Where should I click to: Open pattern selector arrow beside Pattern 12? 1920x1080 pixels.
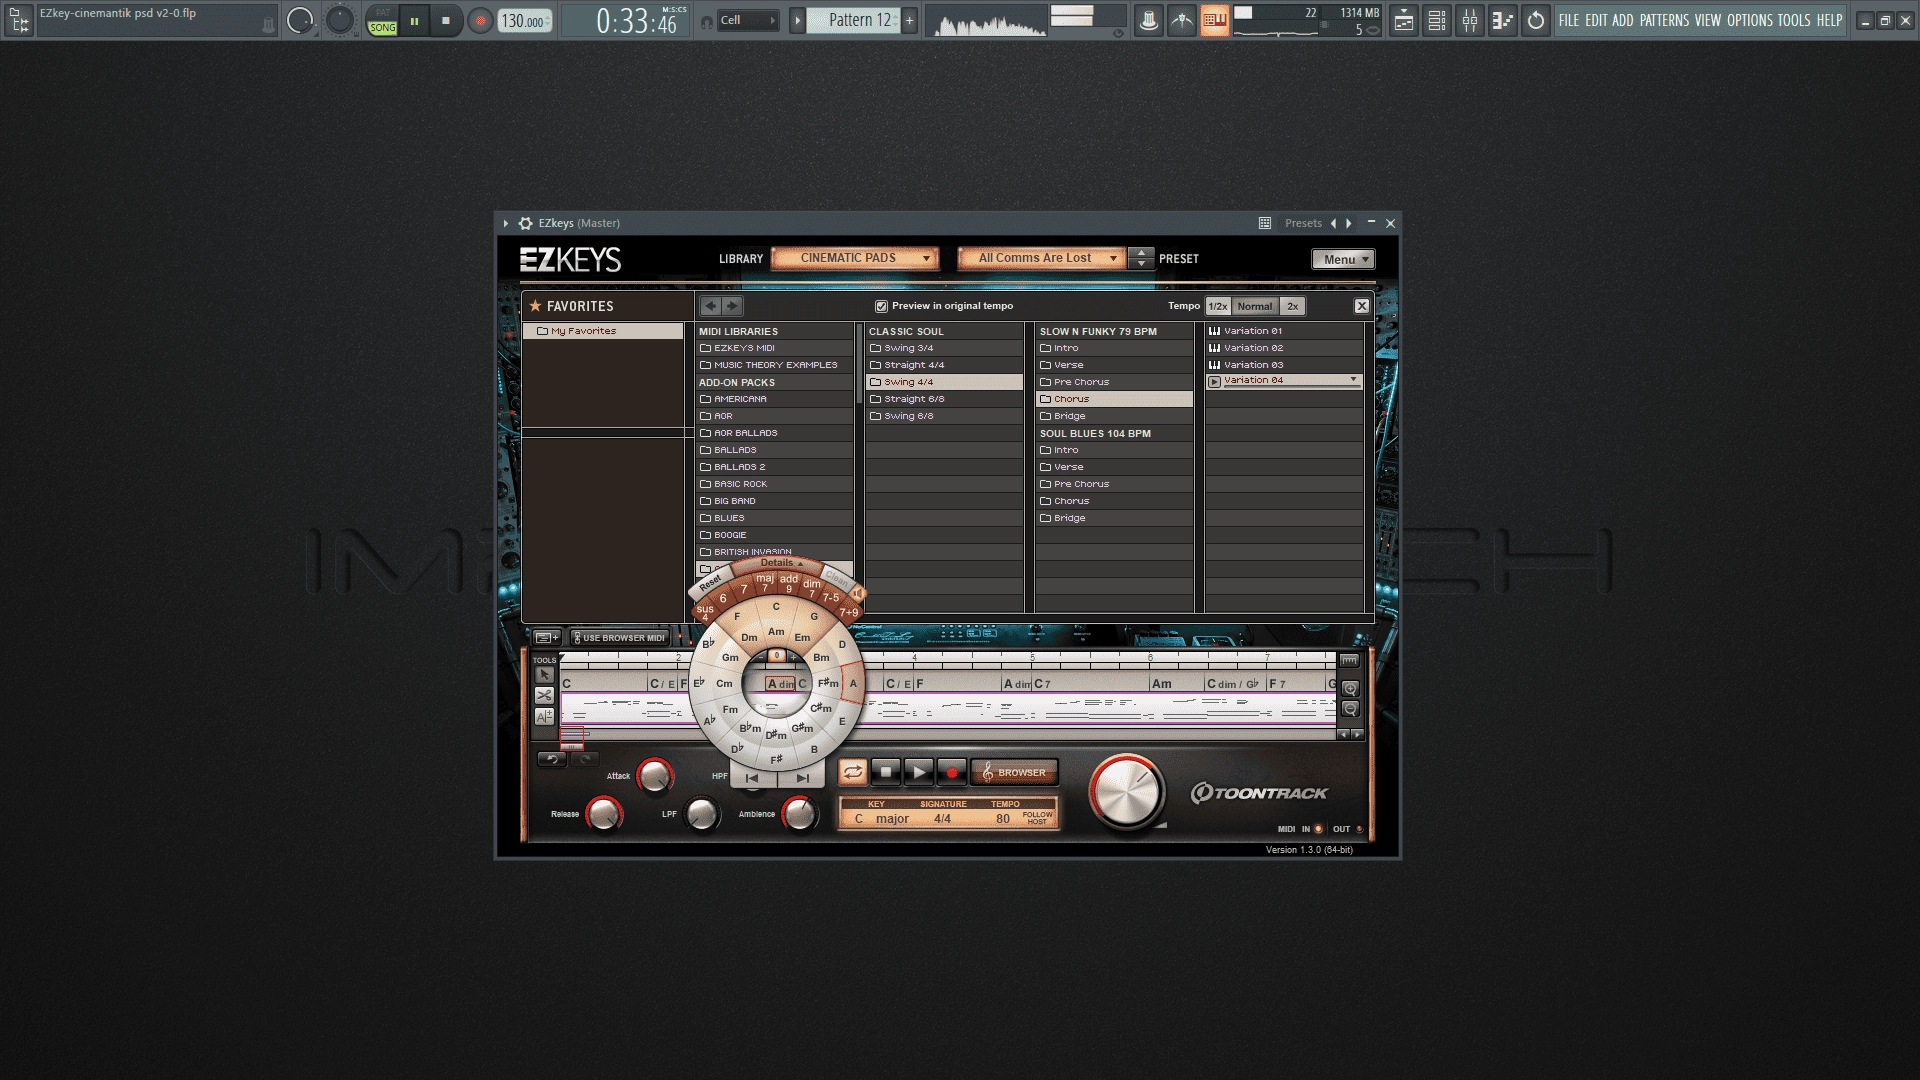tap(797, 20)
